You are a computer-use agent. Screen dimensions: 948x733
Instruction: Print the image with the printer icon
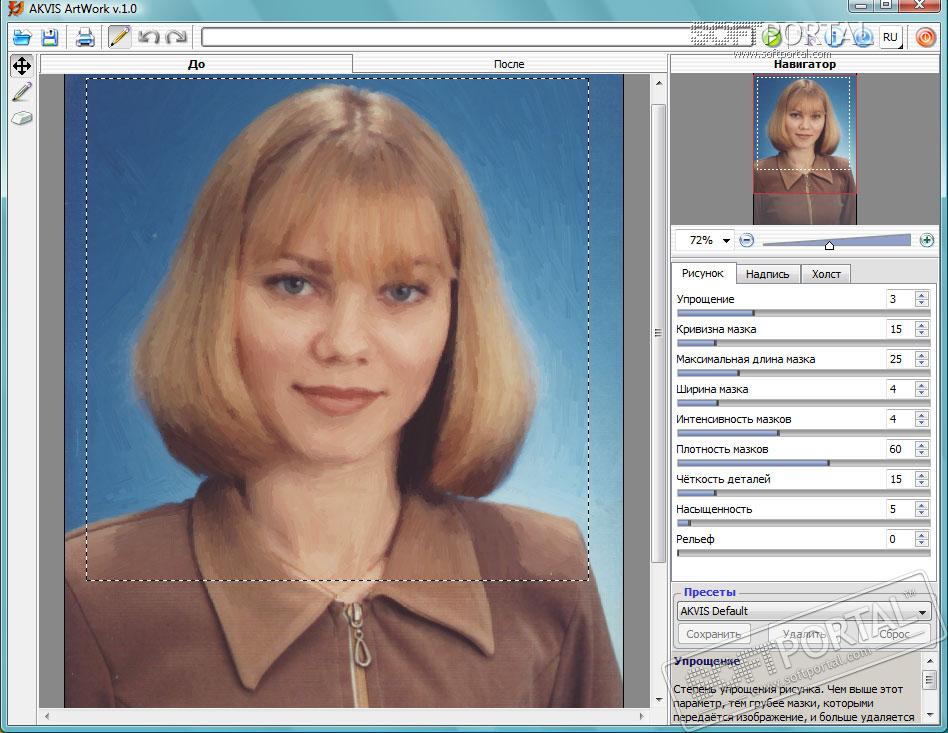pos(85,37)
